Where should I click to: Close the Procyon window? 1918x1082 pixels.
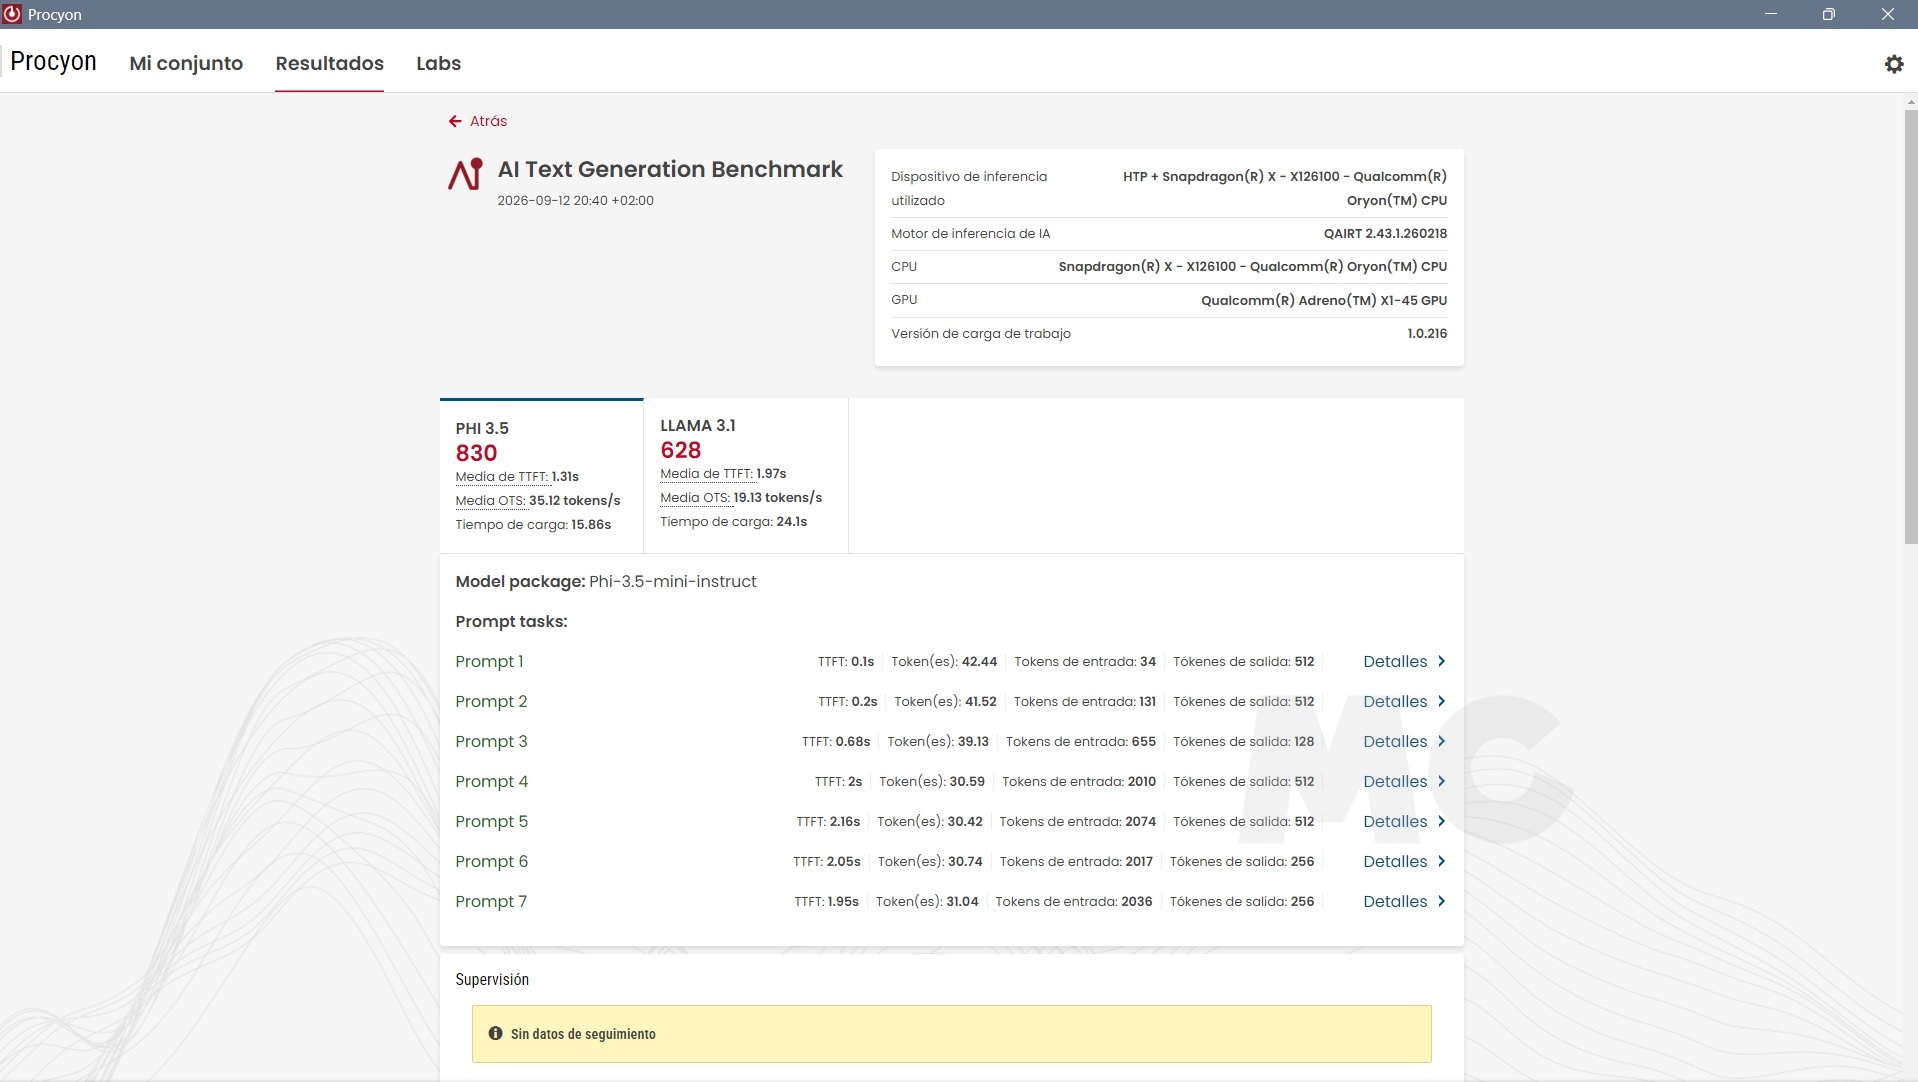(1887, 14)
